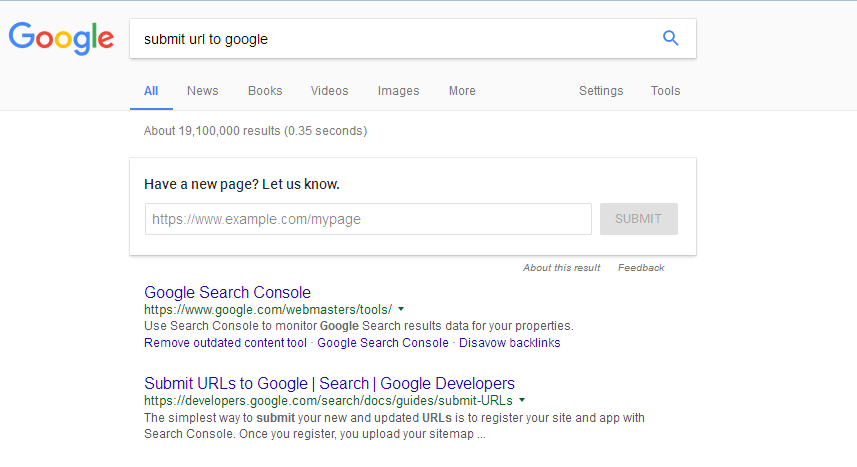
Task: Switch to the Videos tab
Action: [x=330, y=91]
